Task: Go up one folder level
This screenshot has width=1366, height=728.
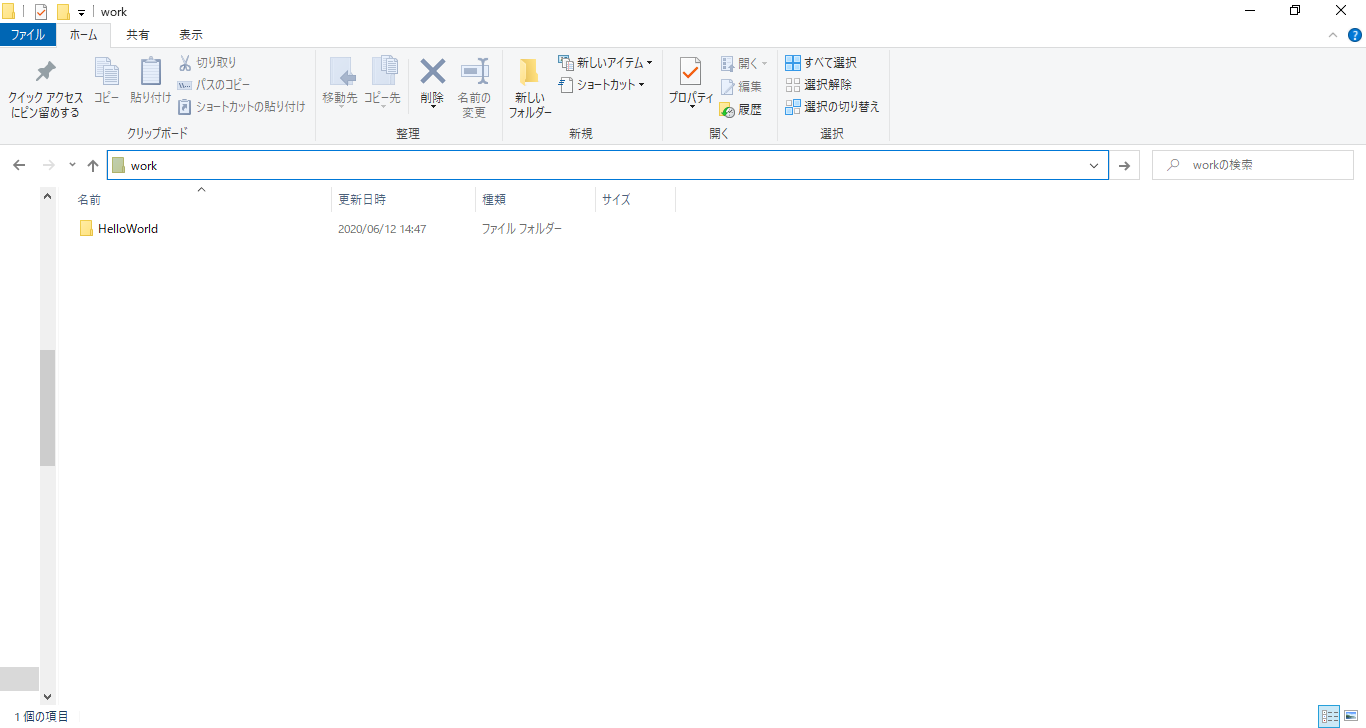Action: [93, 165]
